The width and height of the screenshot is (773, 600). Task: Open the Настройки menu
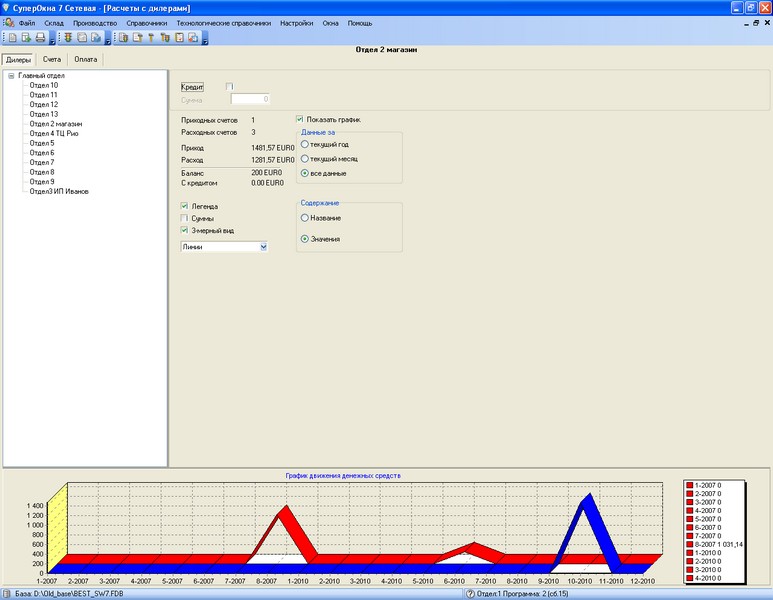(296, 23)
